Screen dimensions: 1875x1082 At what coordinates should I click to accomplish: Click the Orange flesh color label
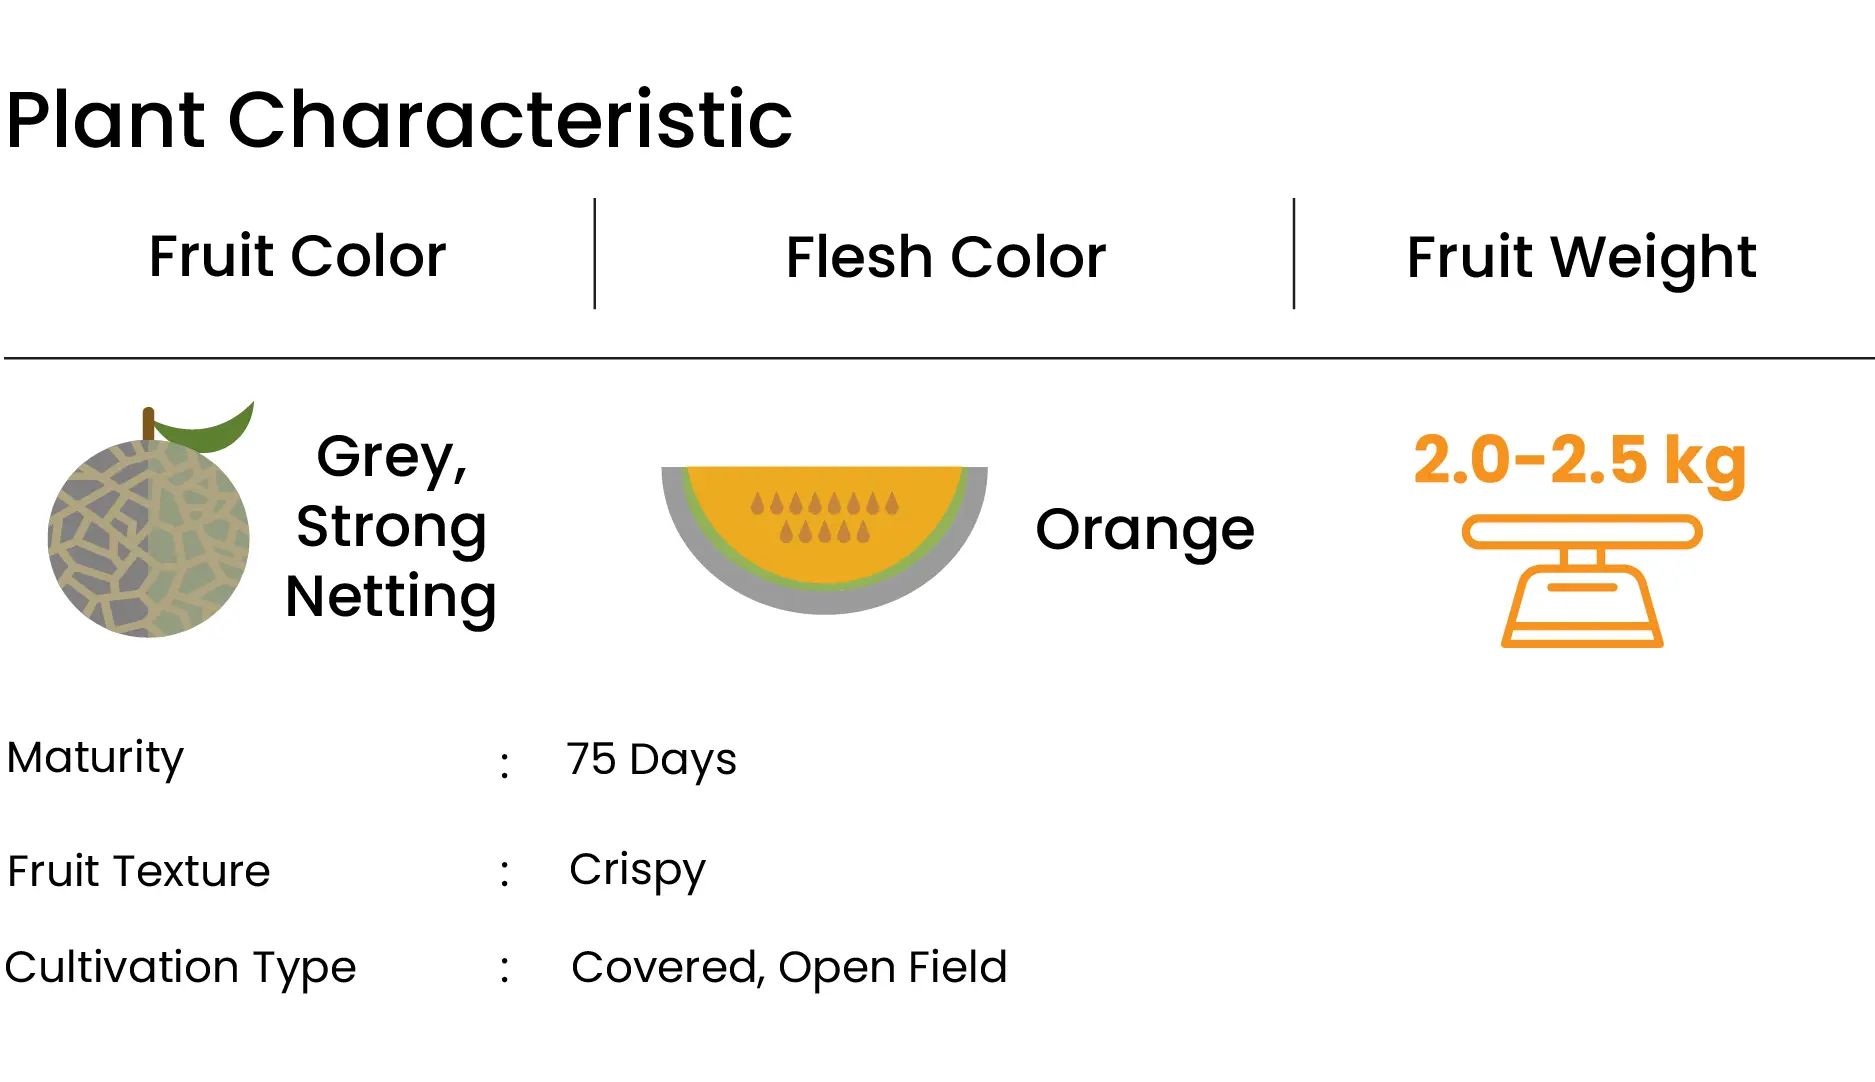coord(1145,531)
